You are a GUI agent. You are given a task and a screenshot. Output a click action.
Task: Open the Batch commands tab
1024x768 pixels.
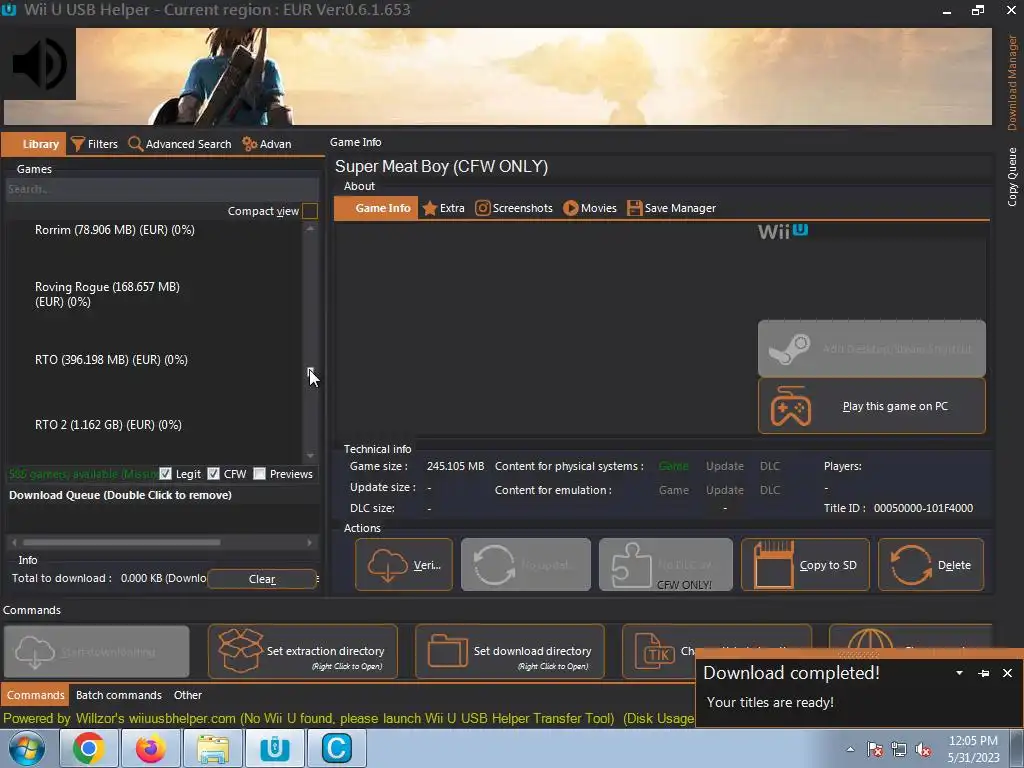tap(118, 695)
